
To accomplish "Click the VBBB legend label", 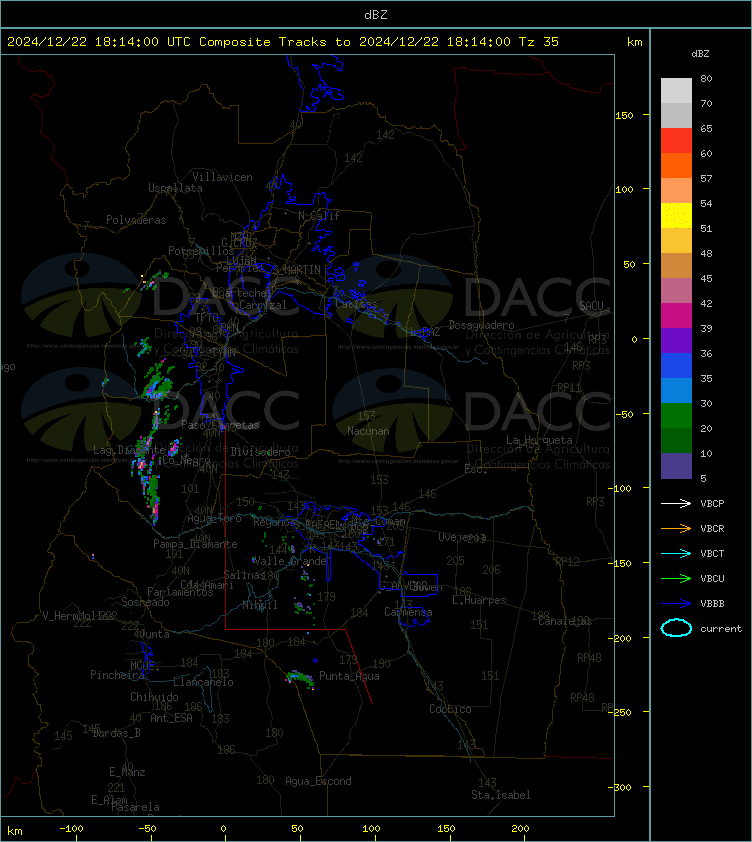I will 712,604.
